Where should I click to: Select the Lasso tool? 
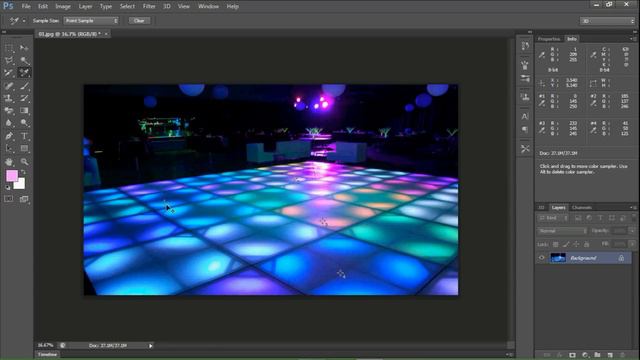[x=9, y=60]
